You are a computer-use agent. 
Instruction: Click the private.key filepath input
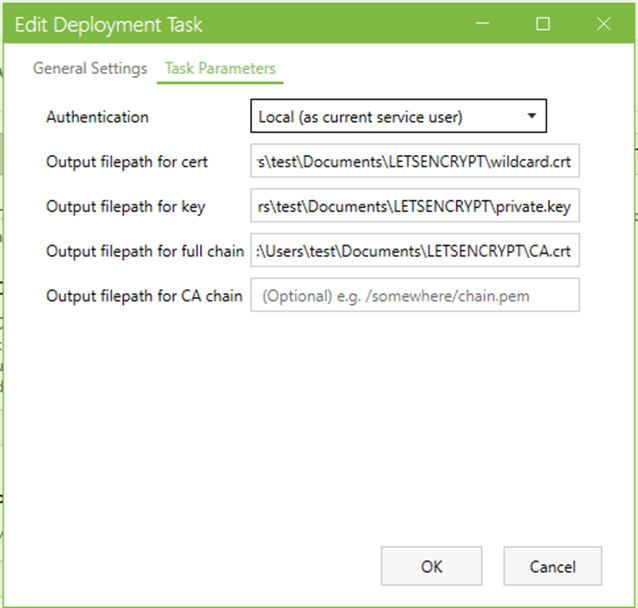coord(415,207)
